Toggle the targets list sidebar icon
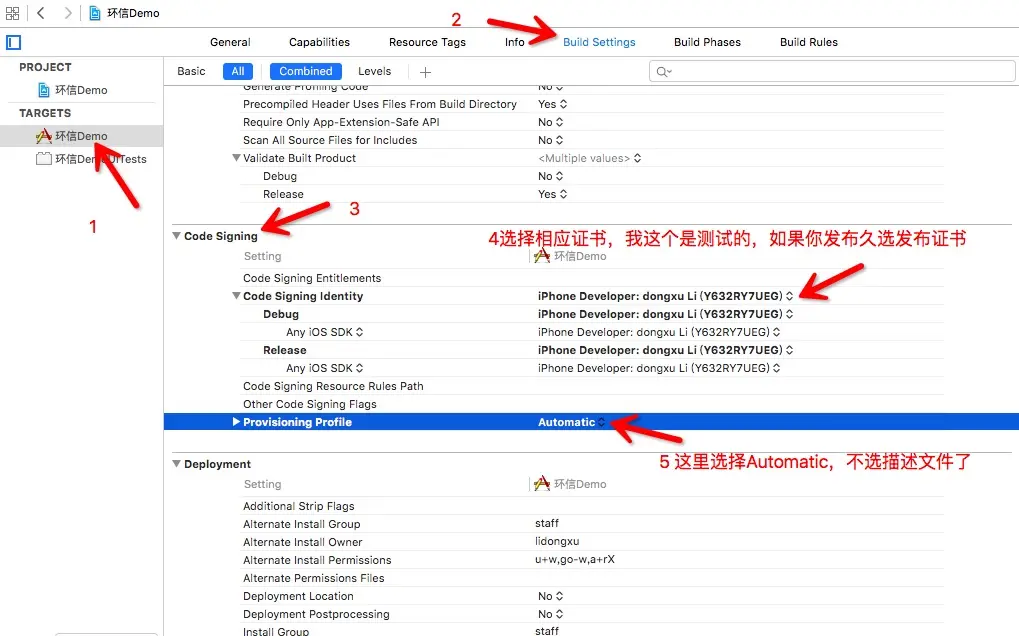This screenshot has width=1019, height=636. point(14,42)
